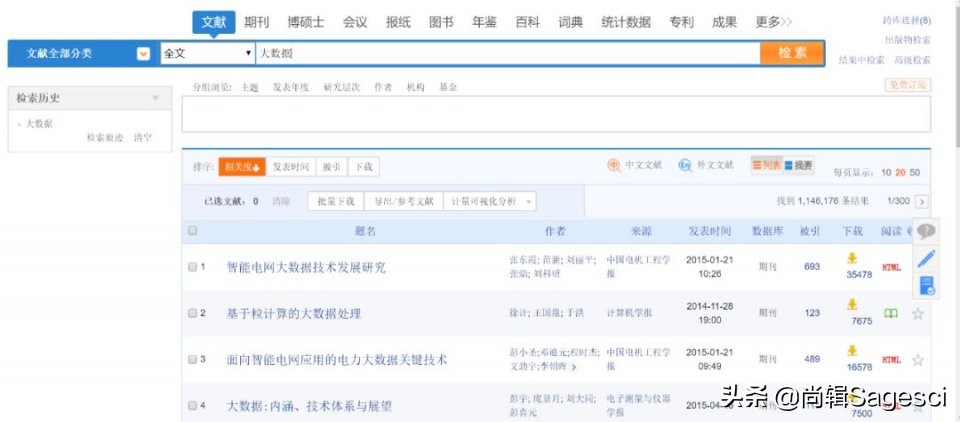Check the box for row 4

pos(192,405)
